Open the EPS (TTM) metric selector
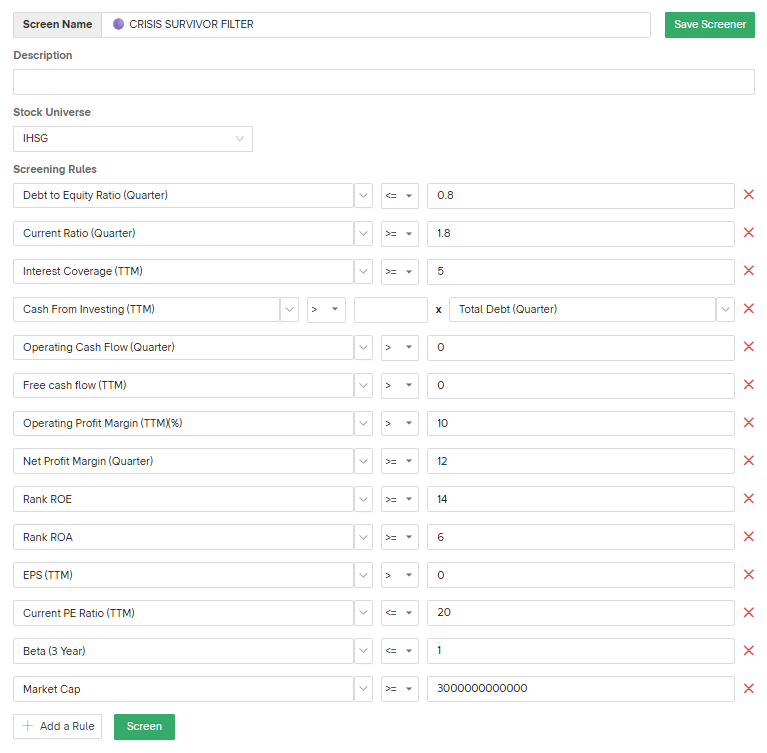The height and width of the screenshot is (753, 767). [x=363, y=575]
